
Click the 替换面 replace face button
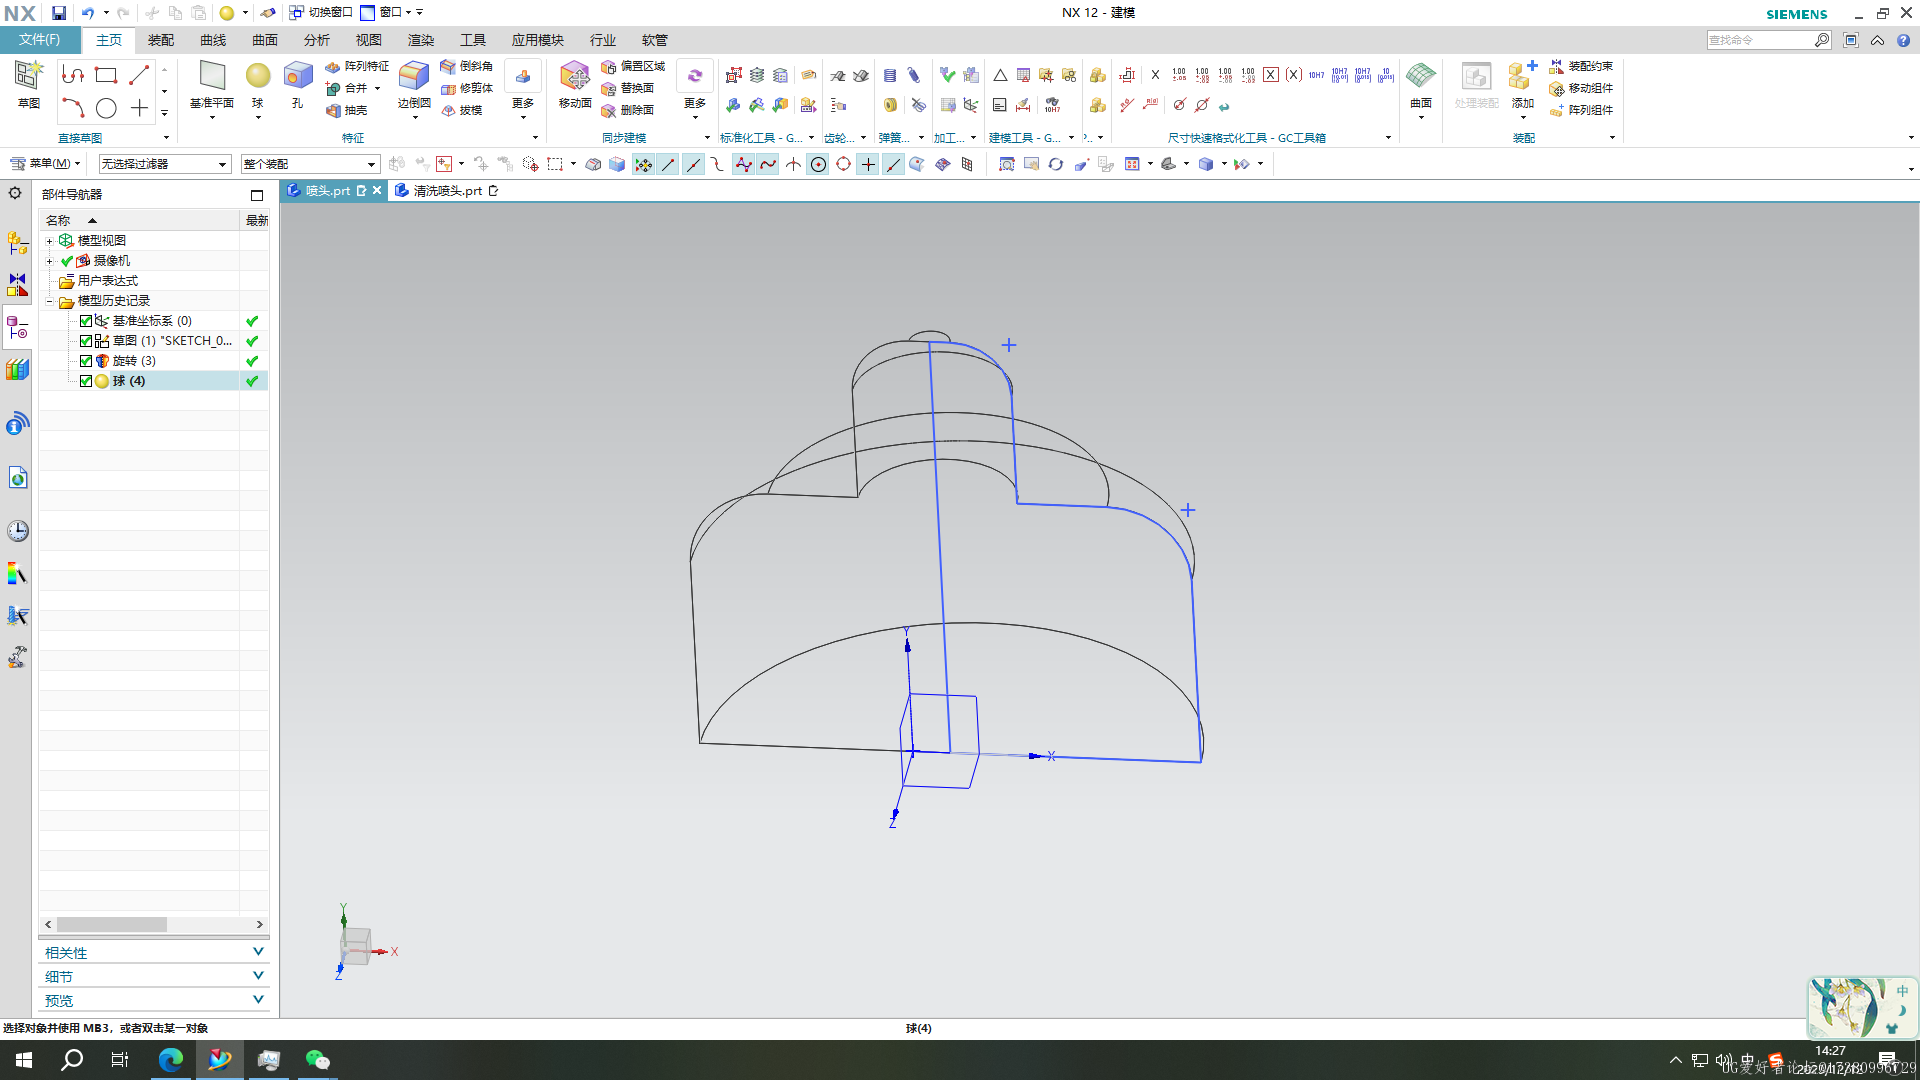[x=628, y=88]
